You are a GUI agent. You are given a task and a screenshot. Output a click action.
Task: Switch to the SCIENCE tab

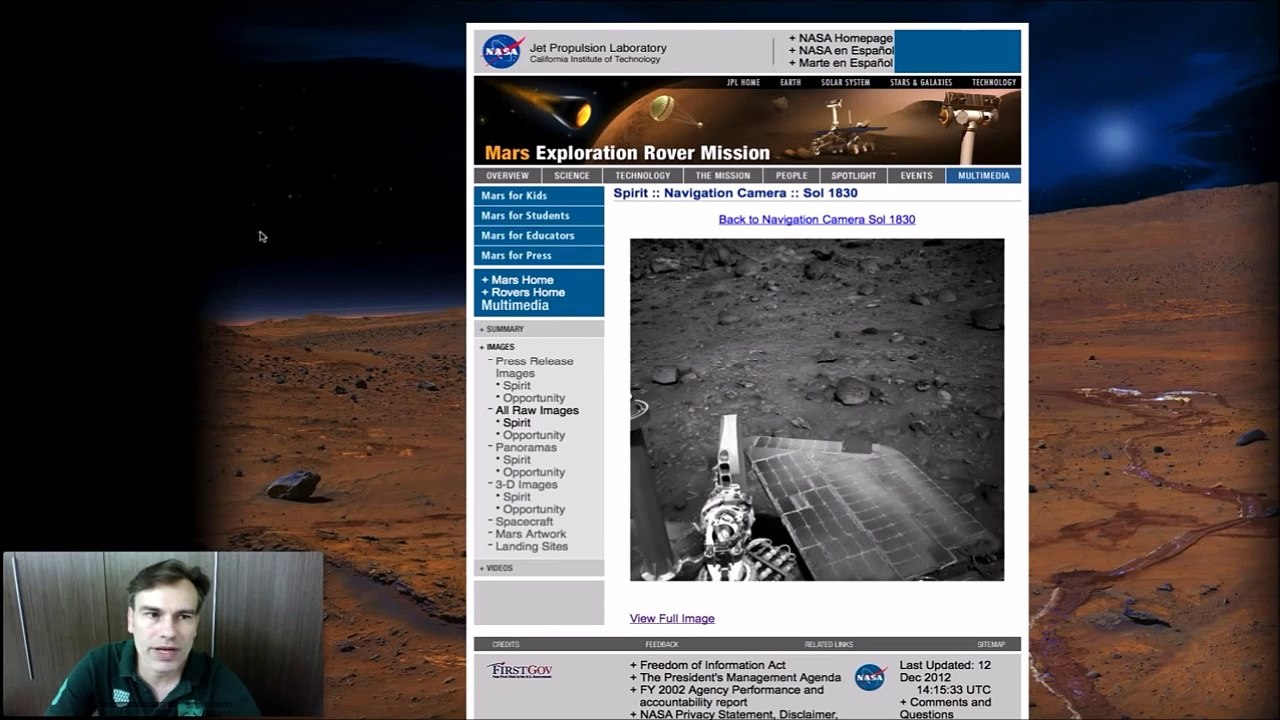(x=572, y=176)
